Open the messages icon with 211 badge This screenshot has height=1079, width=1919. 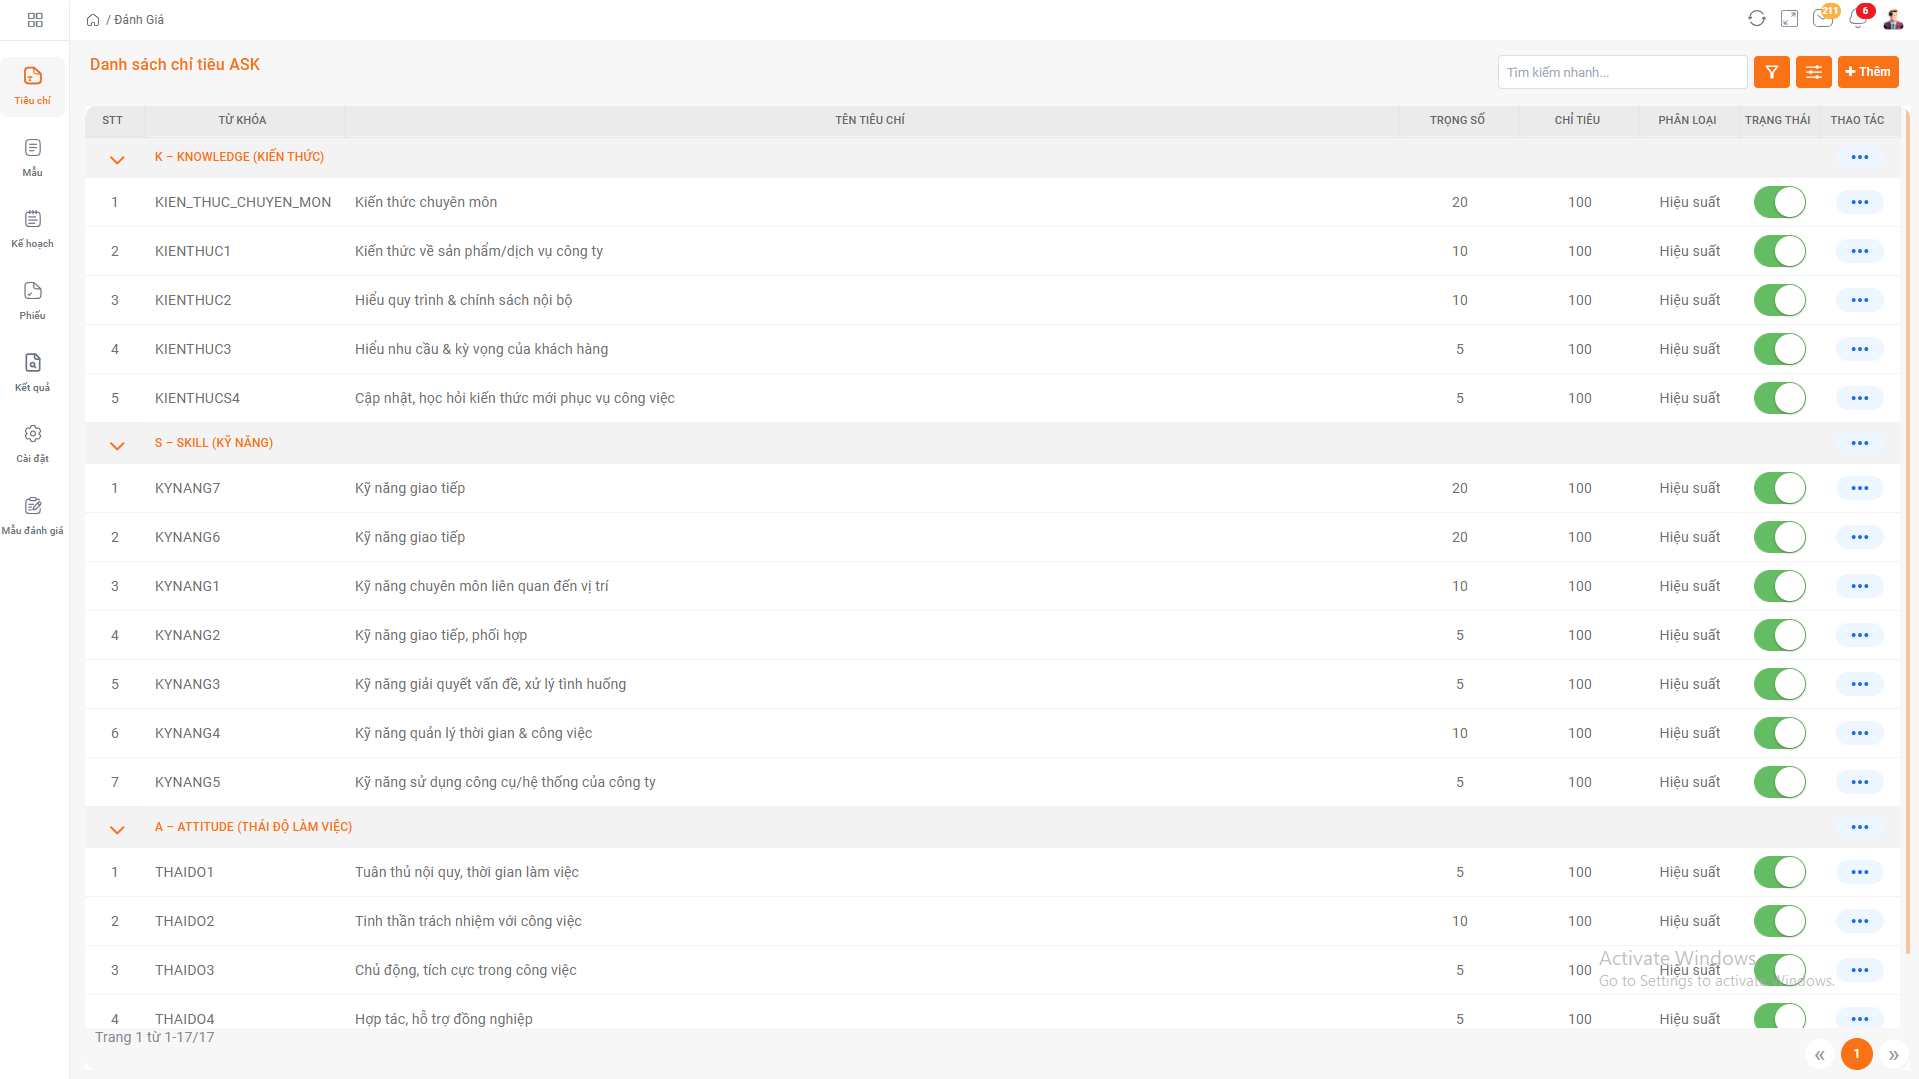[x=1822, y=19]
